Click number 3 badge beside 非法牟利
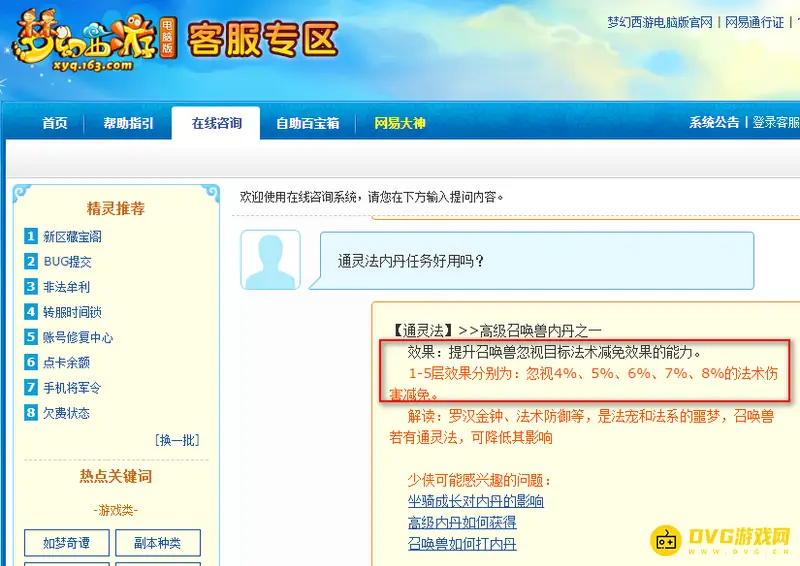 31,286
